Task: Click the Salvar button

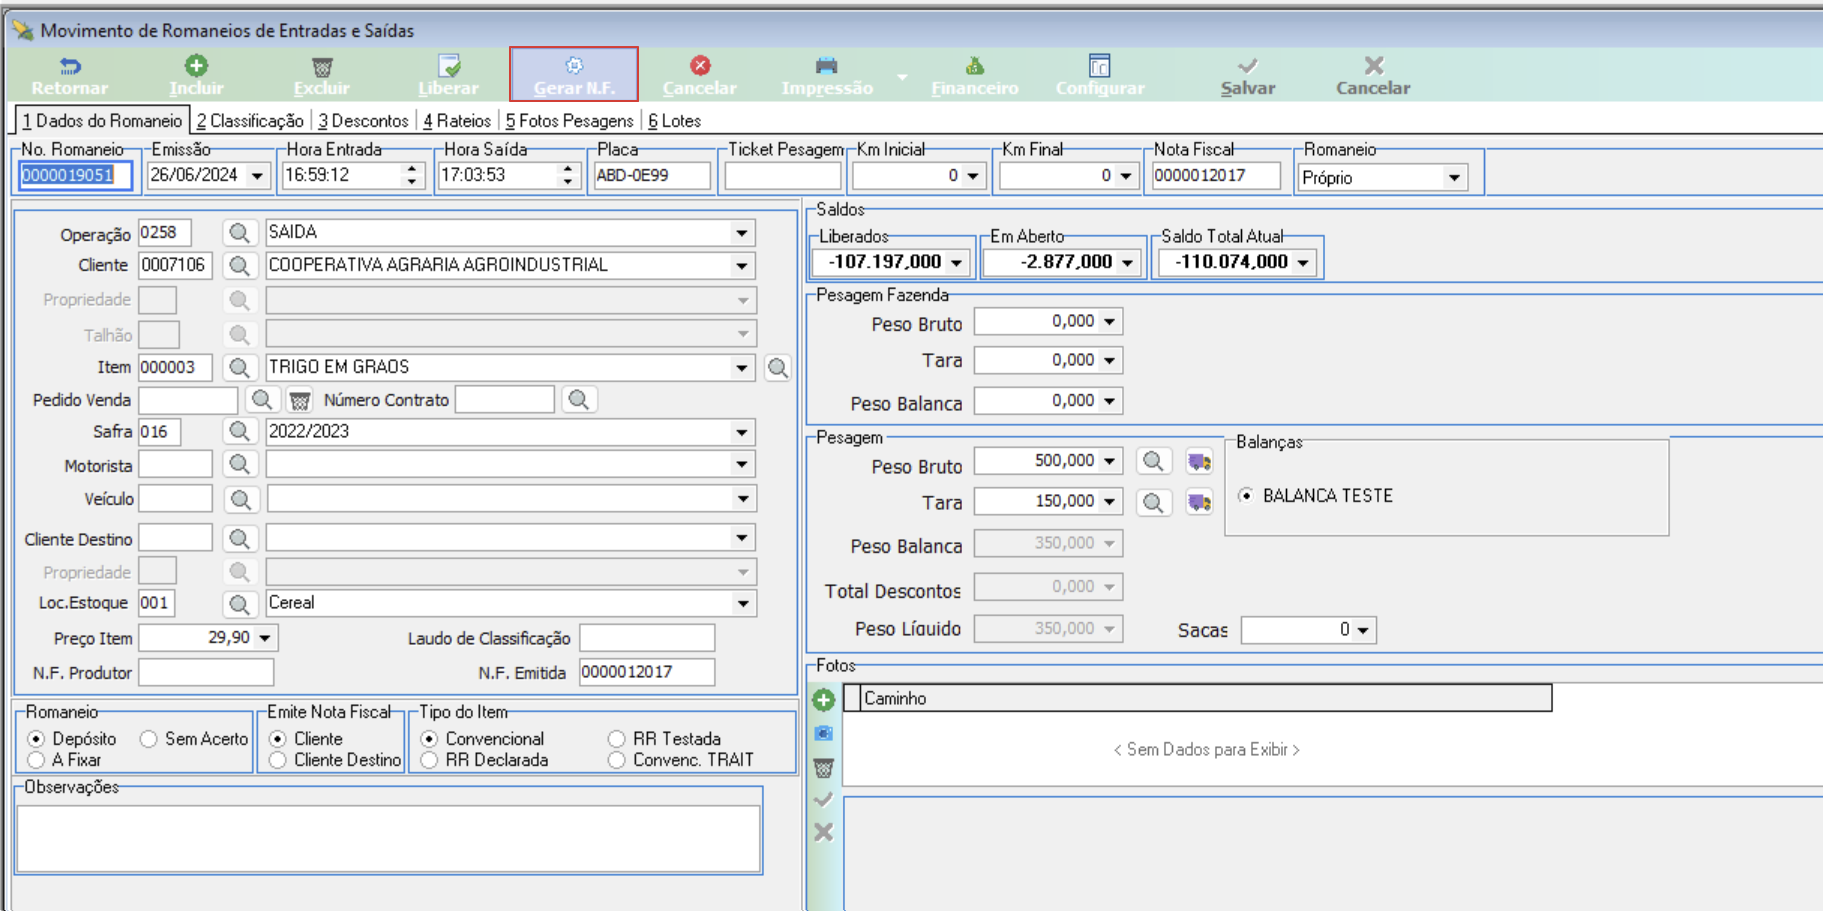Action: pyautogui.click(x=1248, y=76)
